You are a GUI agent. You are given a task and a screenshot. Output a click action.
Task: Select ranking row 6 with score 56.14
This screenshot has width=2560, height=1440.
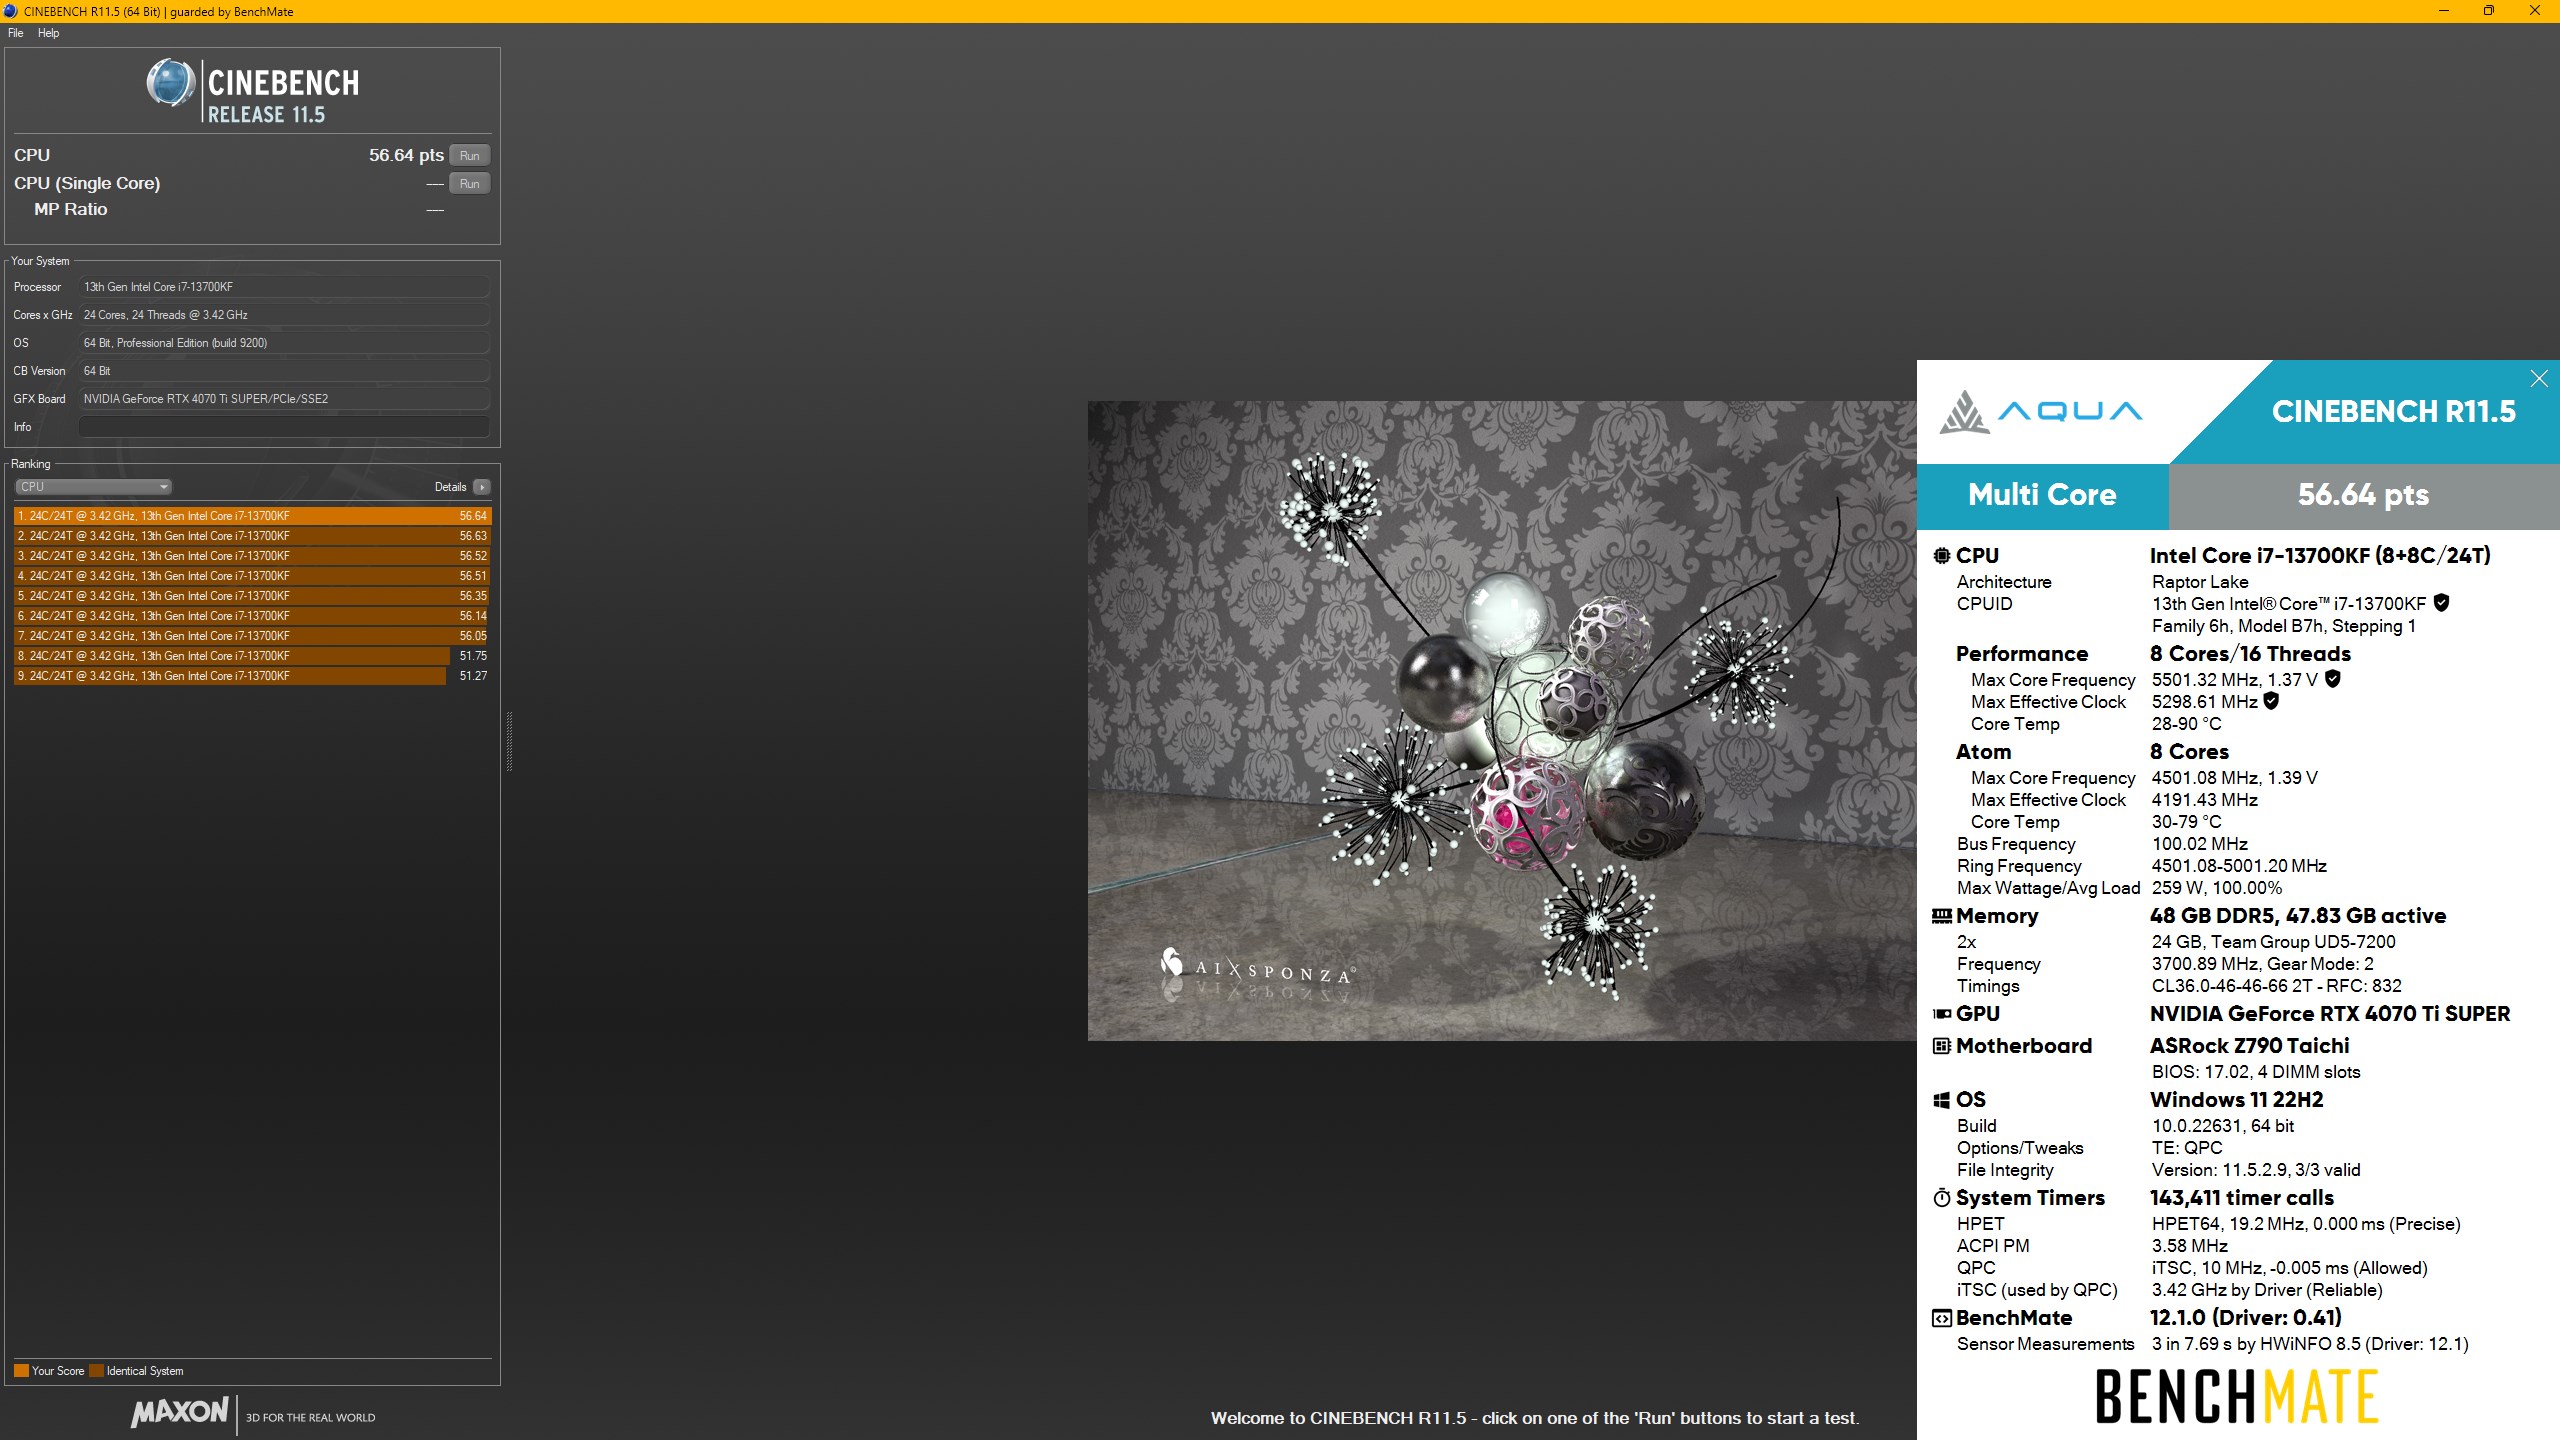click(x=252, y=616)
